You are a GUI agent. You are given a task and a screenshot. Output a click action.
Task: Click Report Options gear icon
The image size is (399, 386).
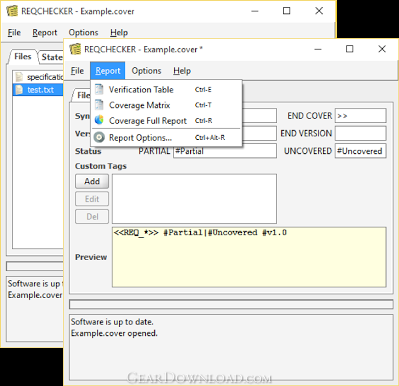[x=99, y=137]
